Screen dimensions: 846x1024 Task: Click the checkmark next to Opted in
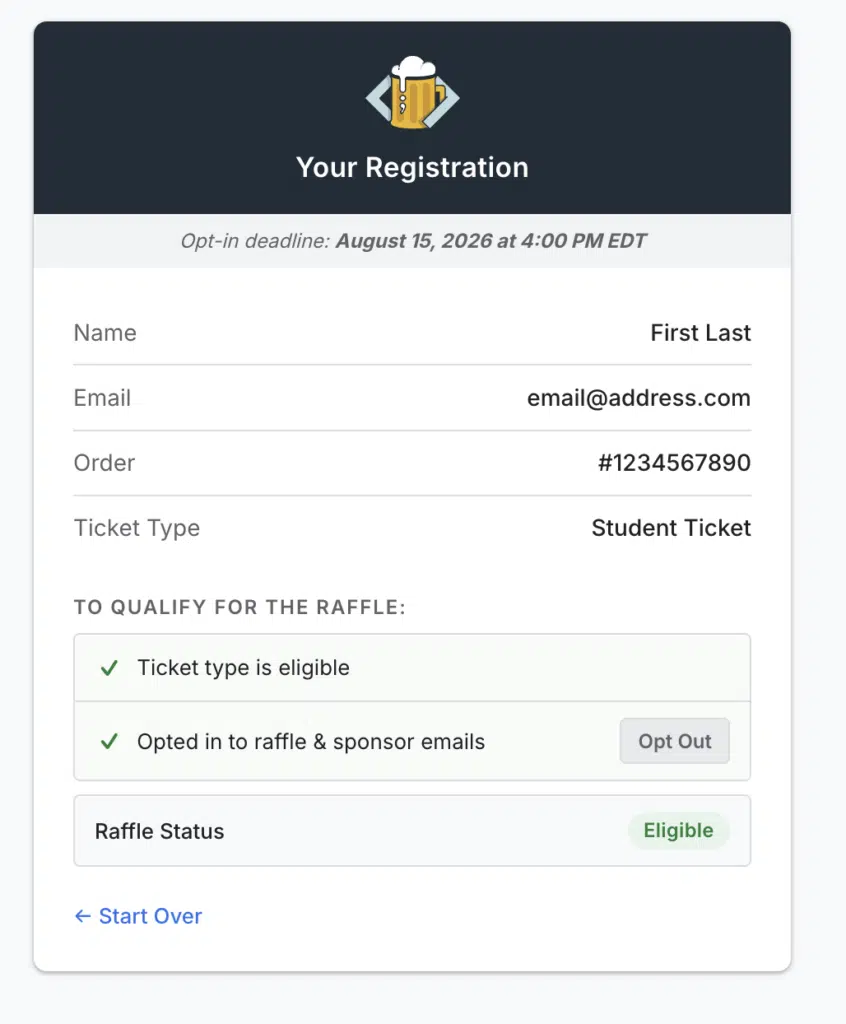coord(110,742)
